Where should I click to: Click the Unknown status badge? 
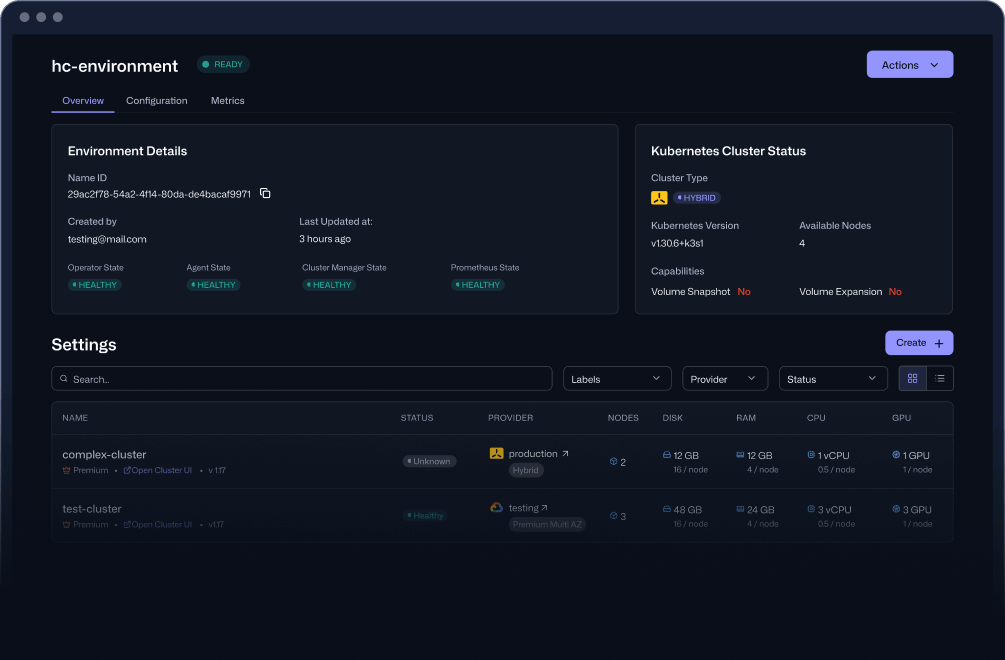(x=429, y=461)
